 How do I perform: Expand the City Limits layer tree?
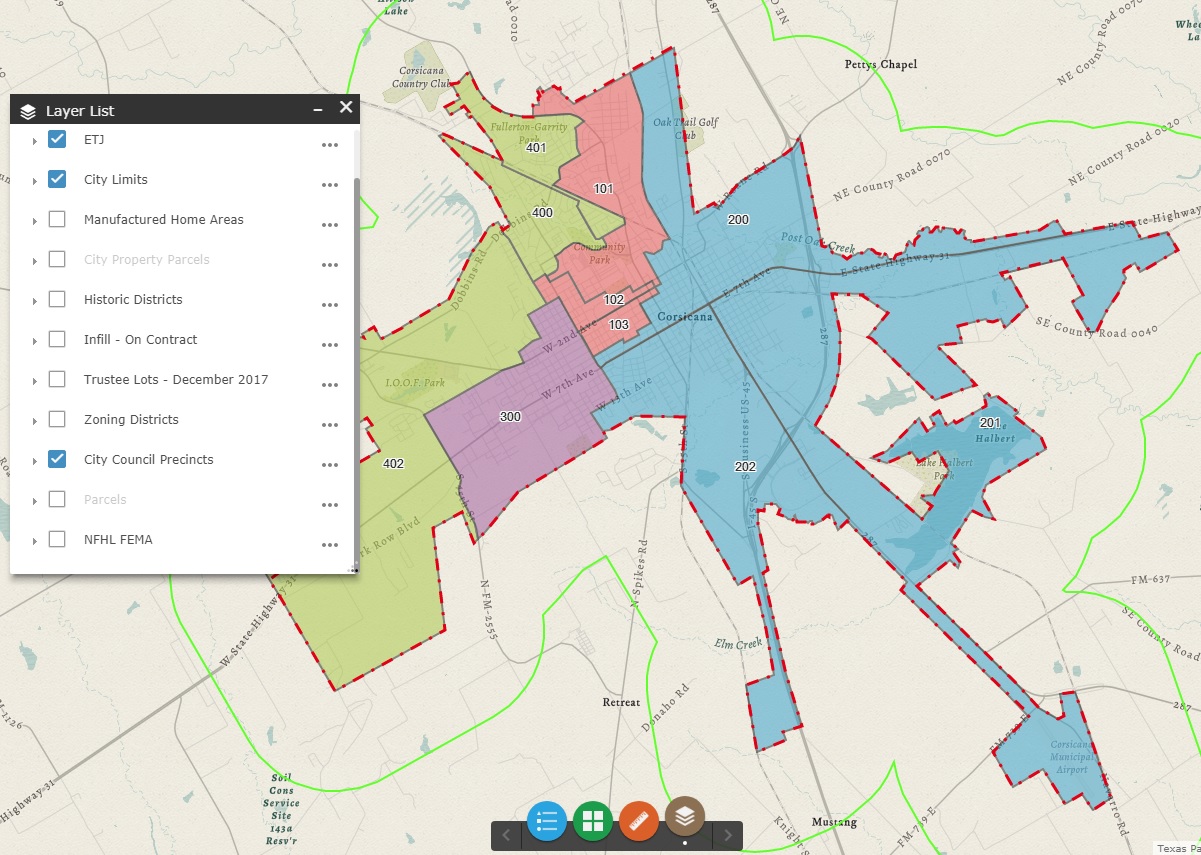pos(35,179)
